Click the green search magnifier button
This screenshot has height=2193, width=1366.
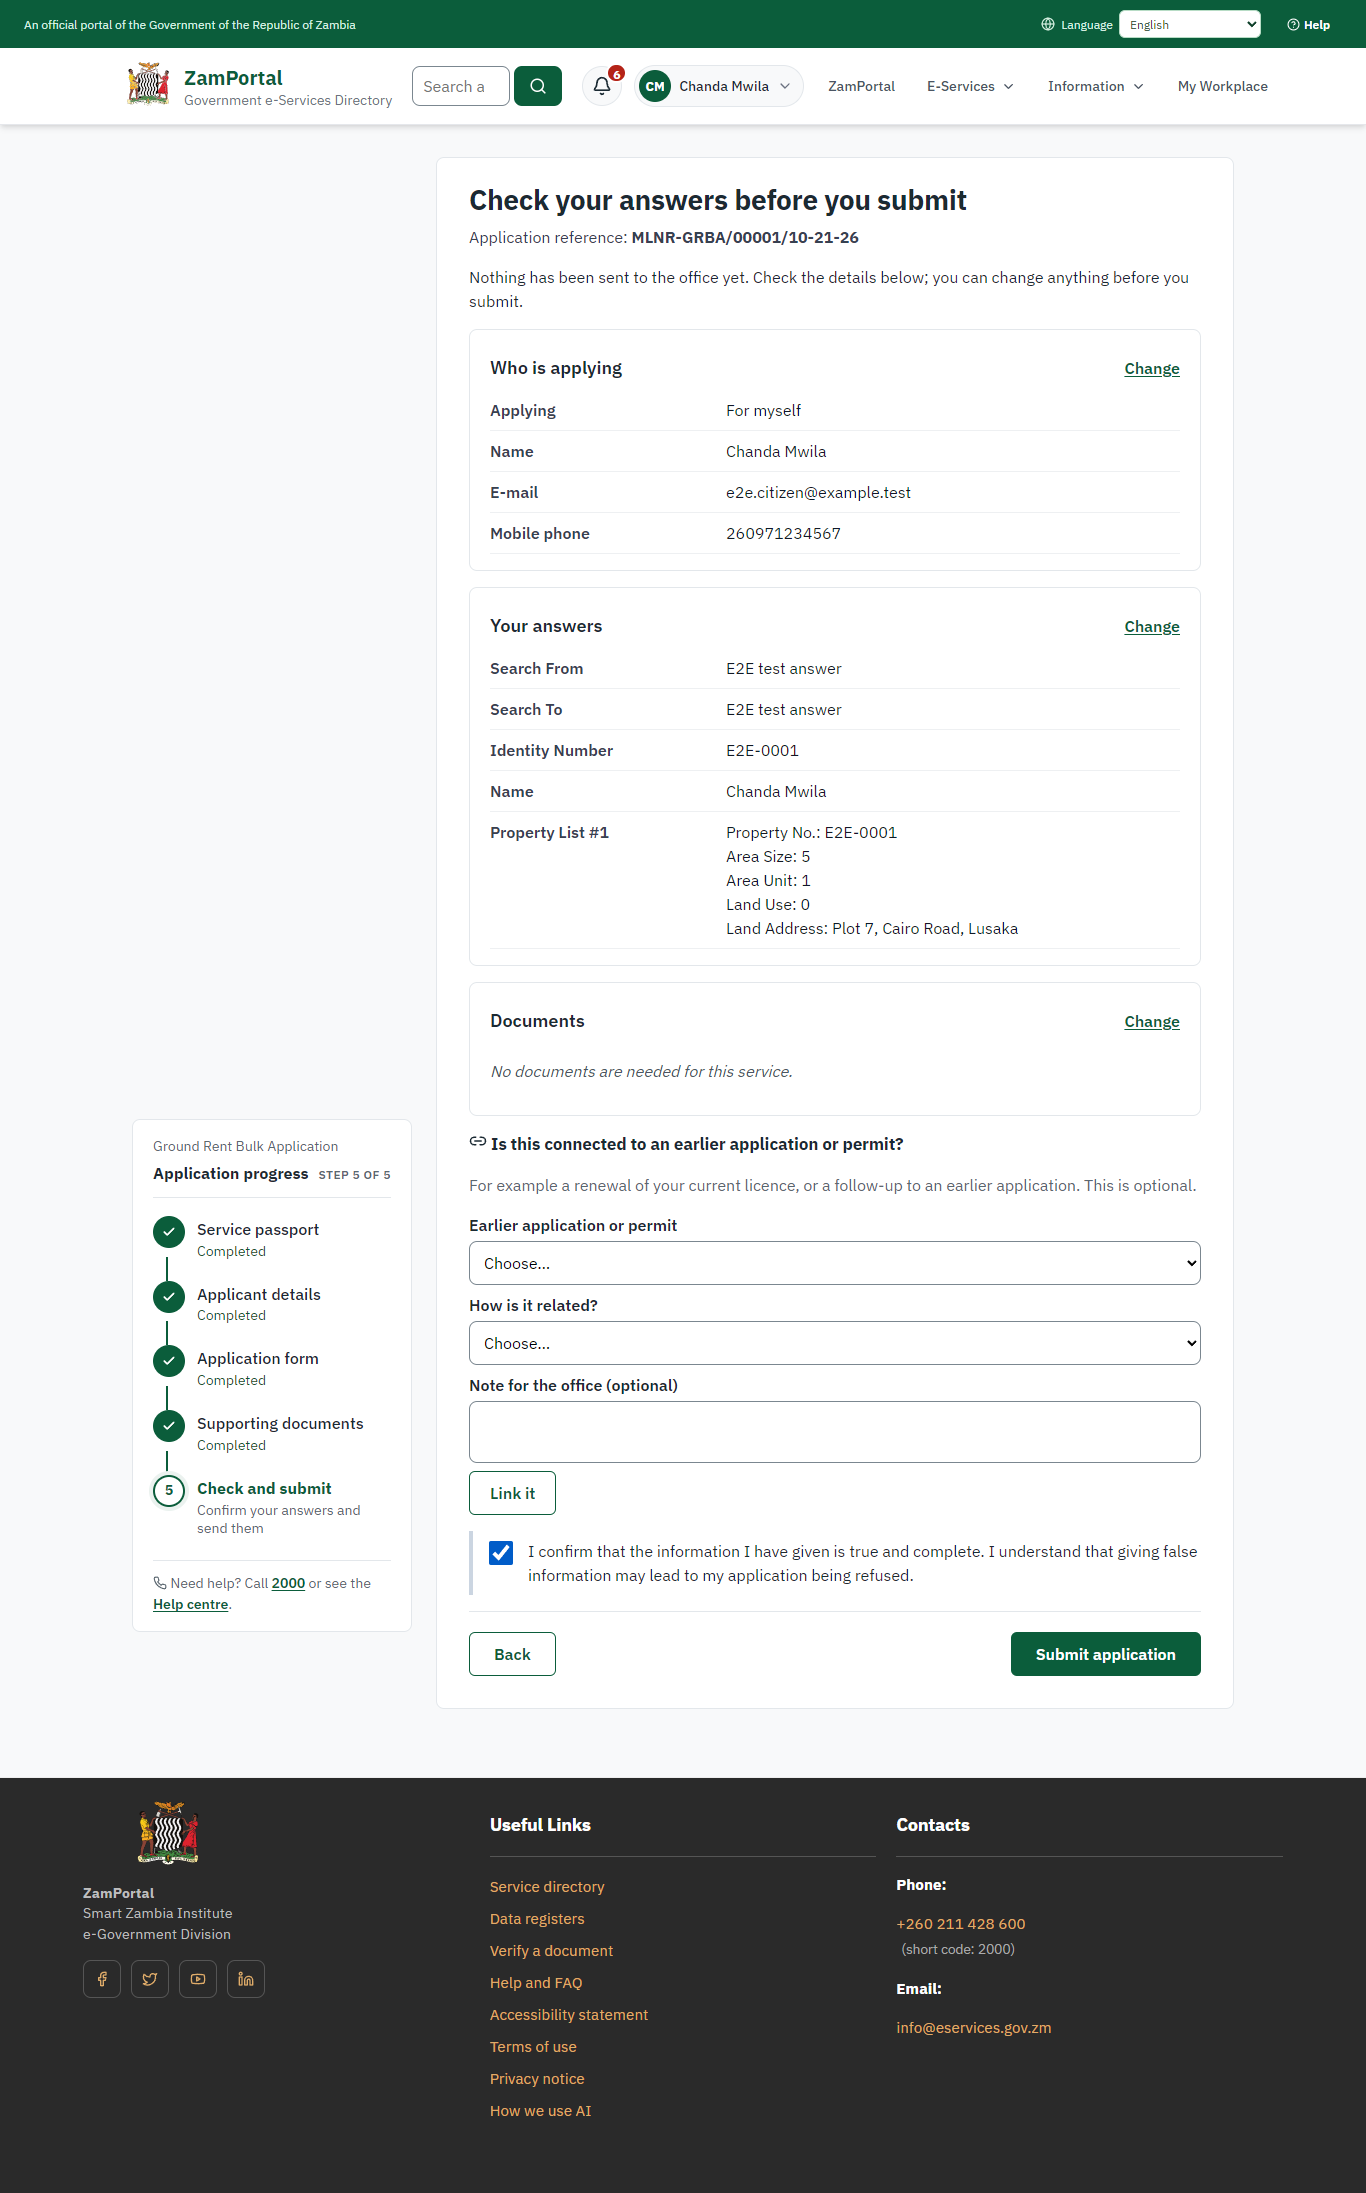point(538,86)
